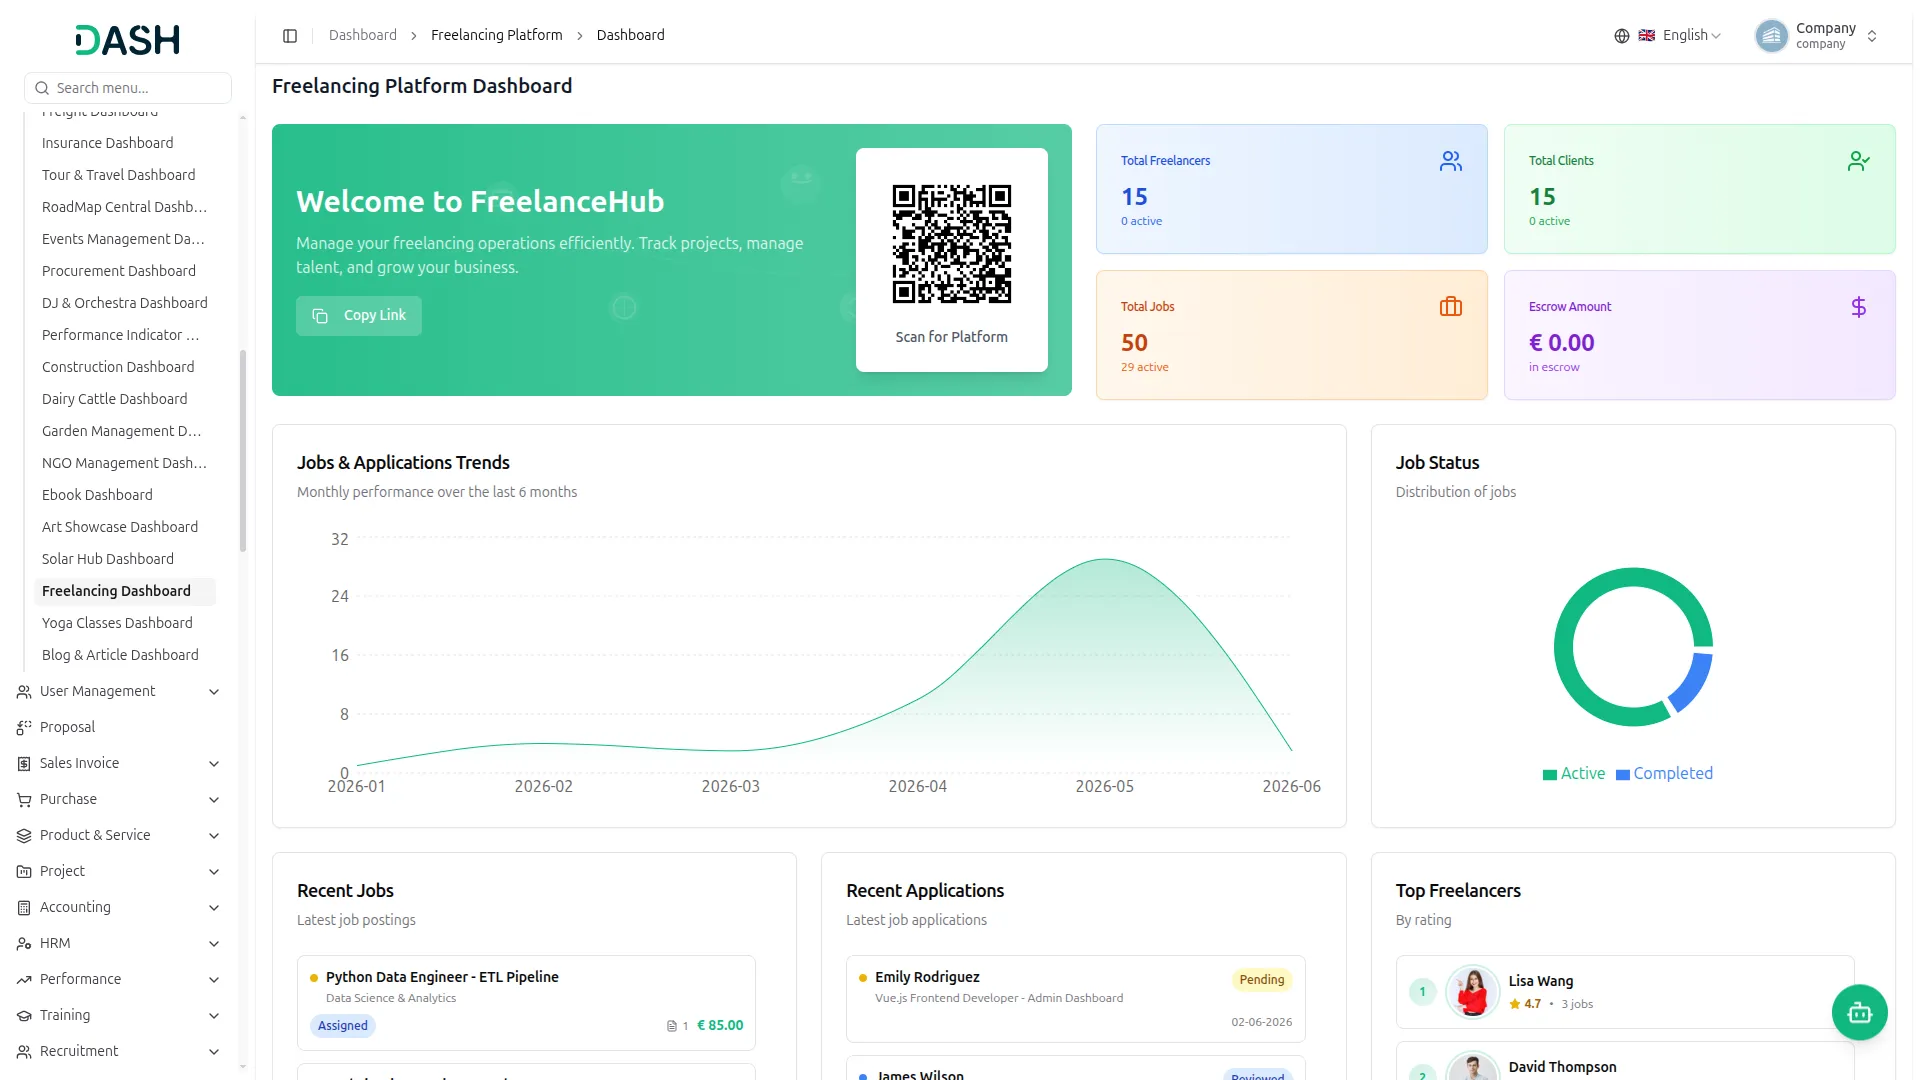Viewport: 1920px width, 1080px height.
Task: Select Construction Dashboard in sidebar
Action: click(x=125, y=367)
